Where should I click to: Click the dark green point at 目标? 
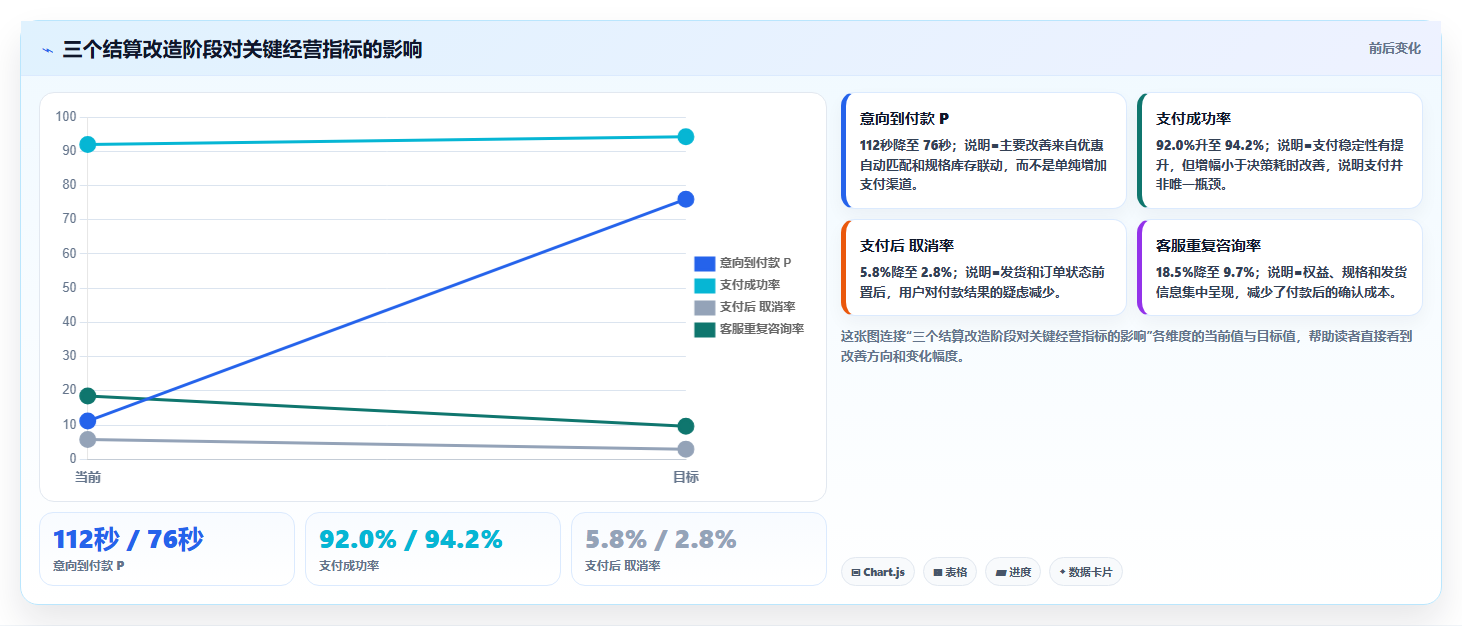(x=686, y=426)
